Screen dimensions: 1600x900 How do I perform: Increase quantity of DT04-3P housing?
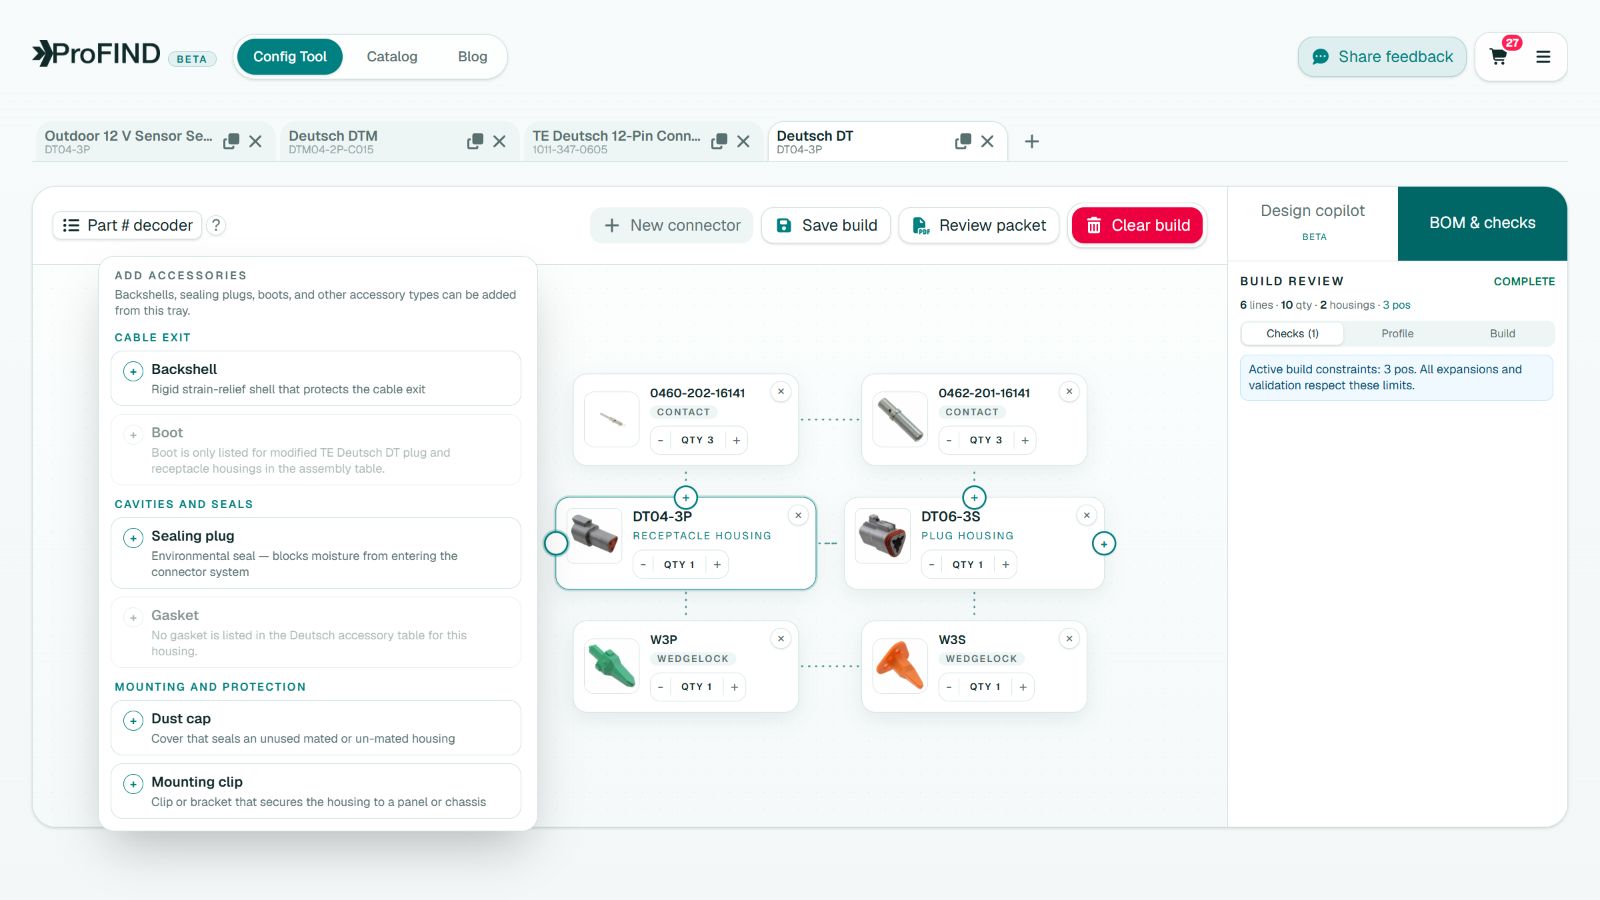point(717,565)
